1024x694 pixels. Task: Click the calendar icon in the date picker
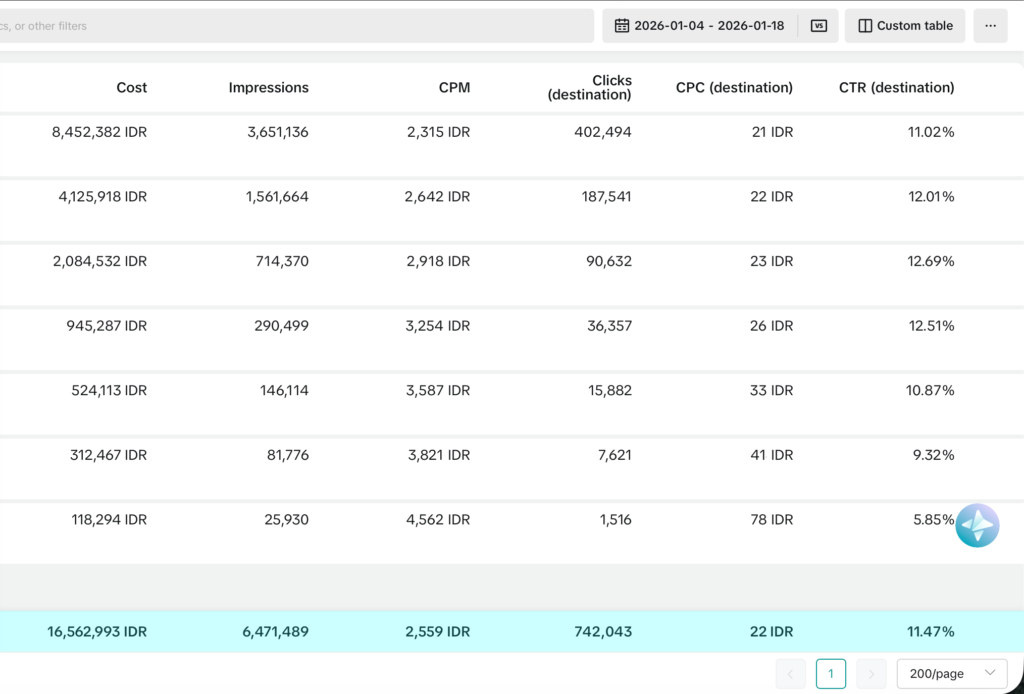pos(621,26)
